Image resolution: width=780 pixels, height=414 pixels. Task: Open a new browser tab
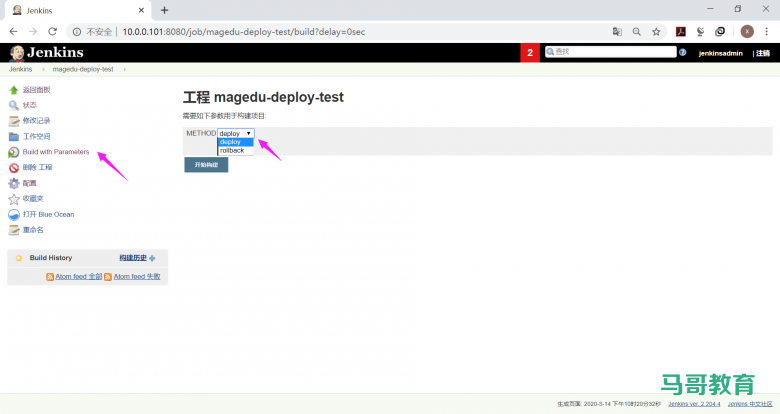[x=165, y=10]
